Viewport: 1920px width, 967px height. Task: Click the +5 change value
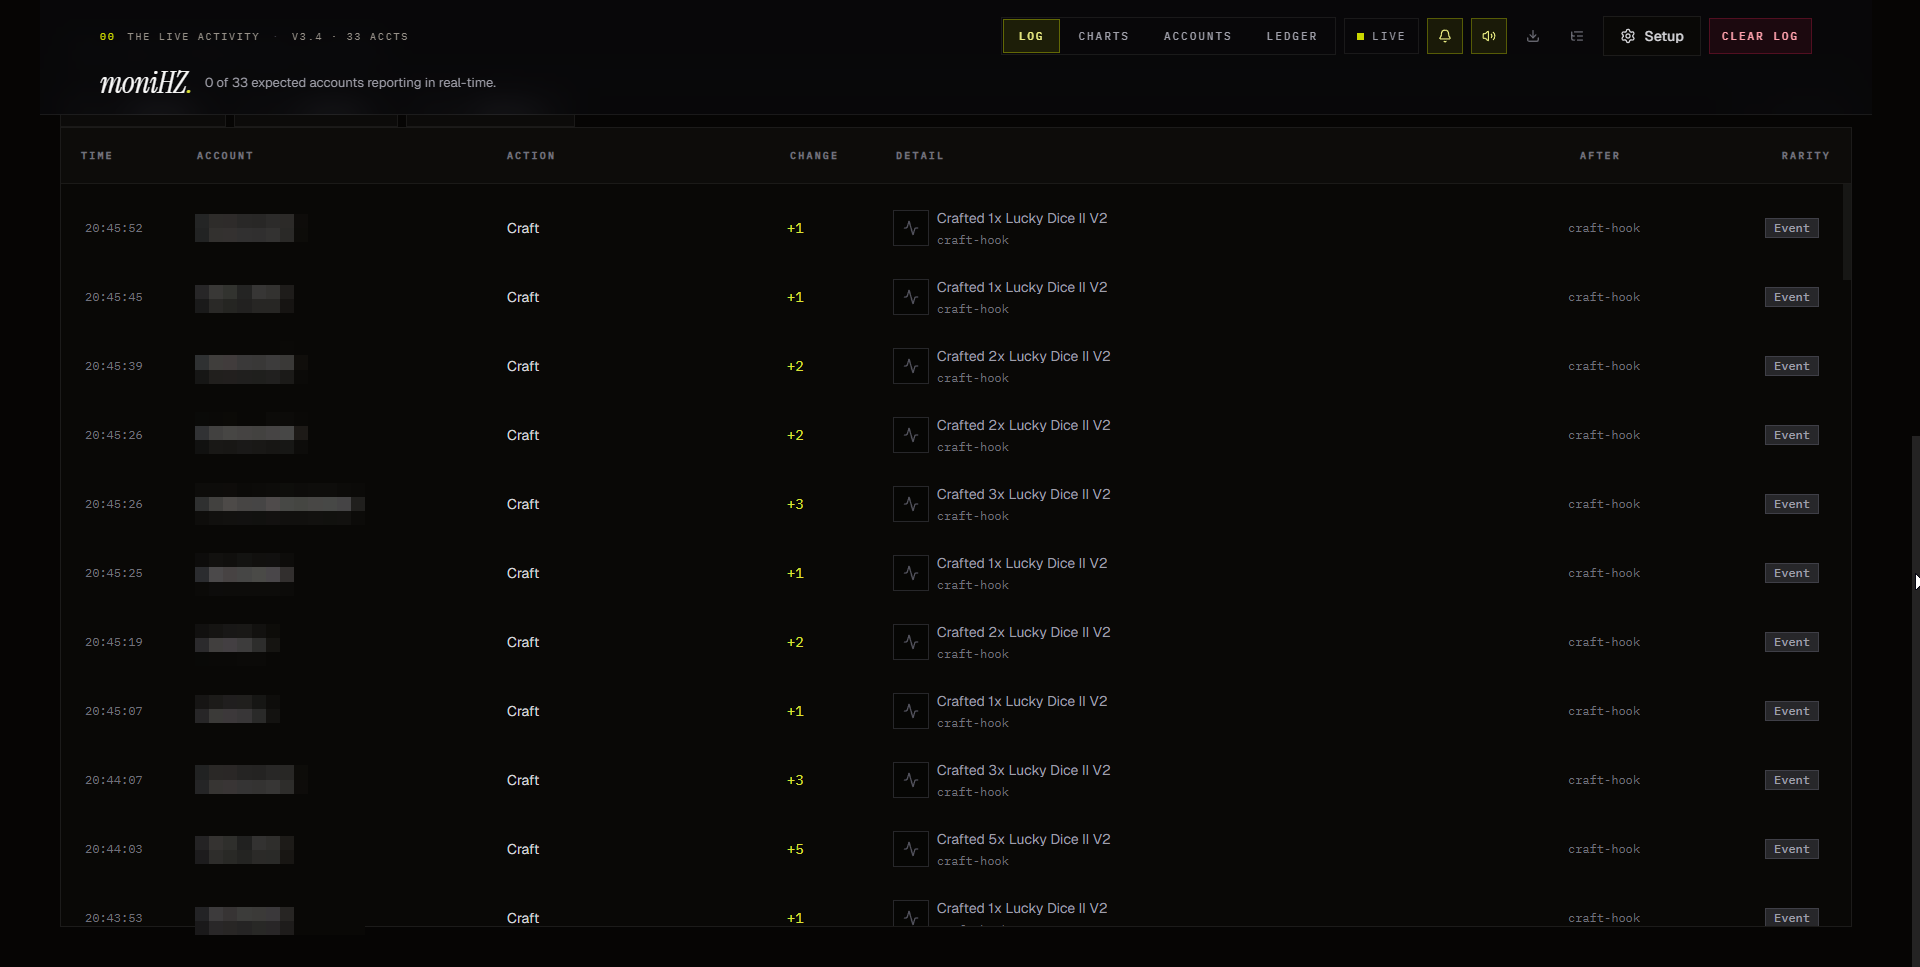(795, 849)
